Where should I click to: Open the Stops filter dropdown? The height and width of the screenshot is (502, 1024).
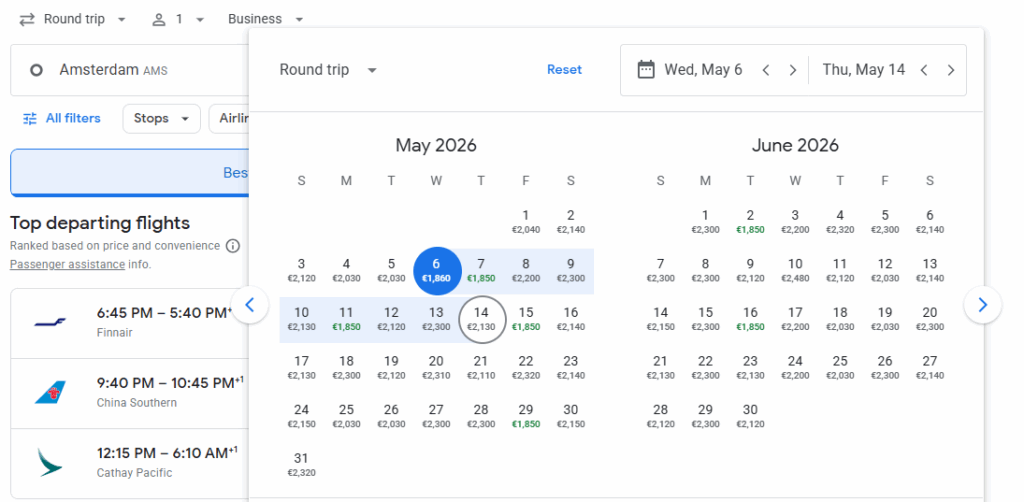[x=161, y=118]
